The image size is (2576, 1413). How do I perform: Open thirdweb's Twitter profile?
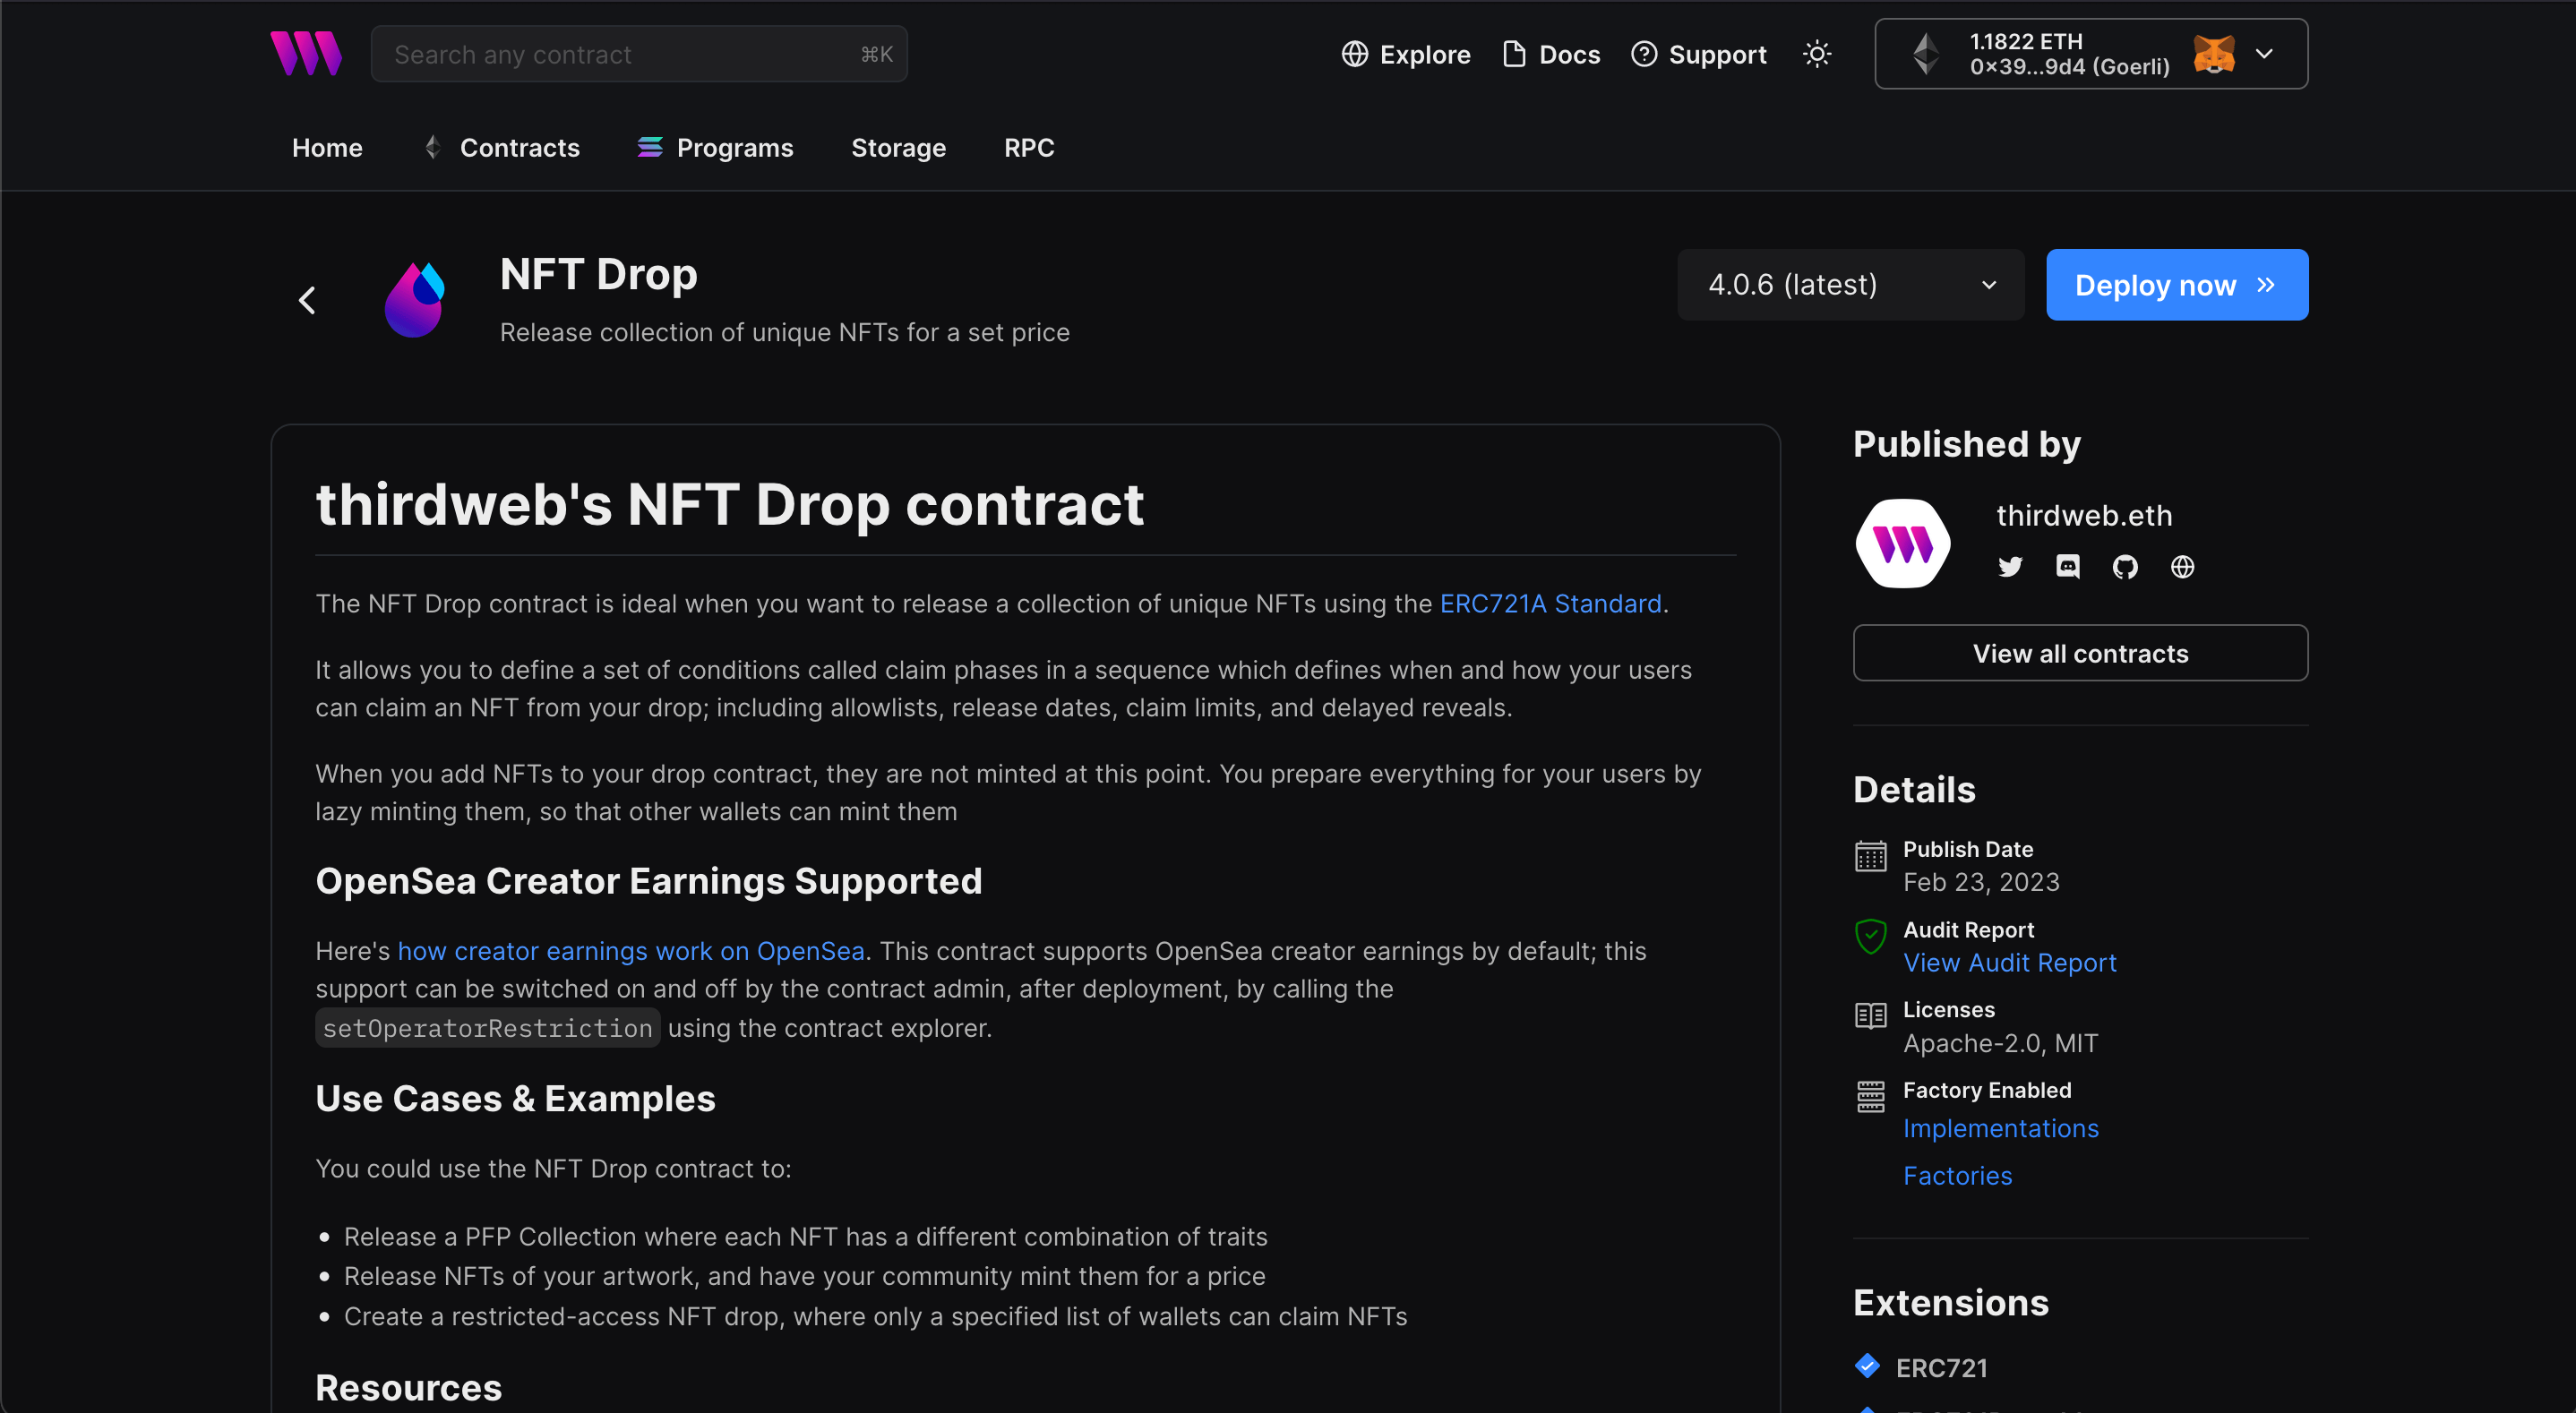(x=2010, y=567)
